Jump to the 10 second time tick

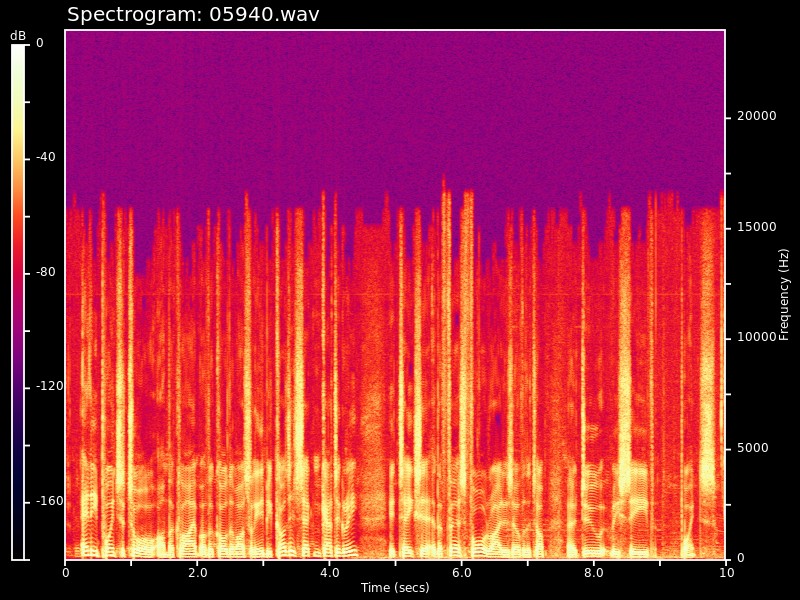pyautogui.click(x=726, y=573)
